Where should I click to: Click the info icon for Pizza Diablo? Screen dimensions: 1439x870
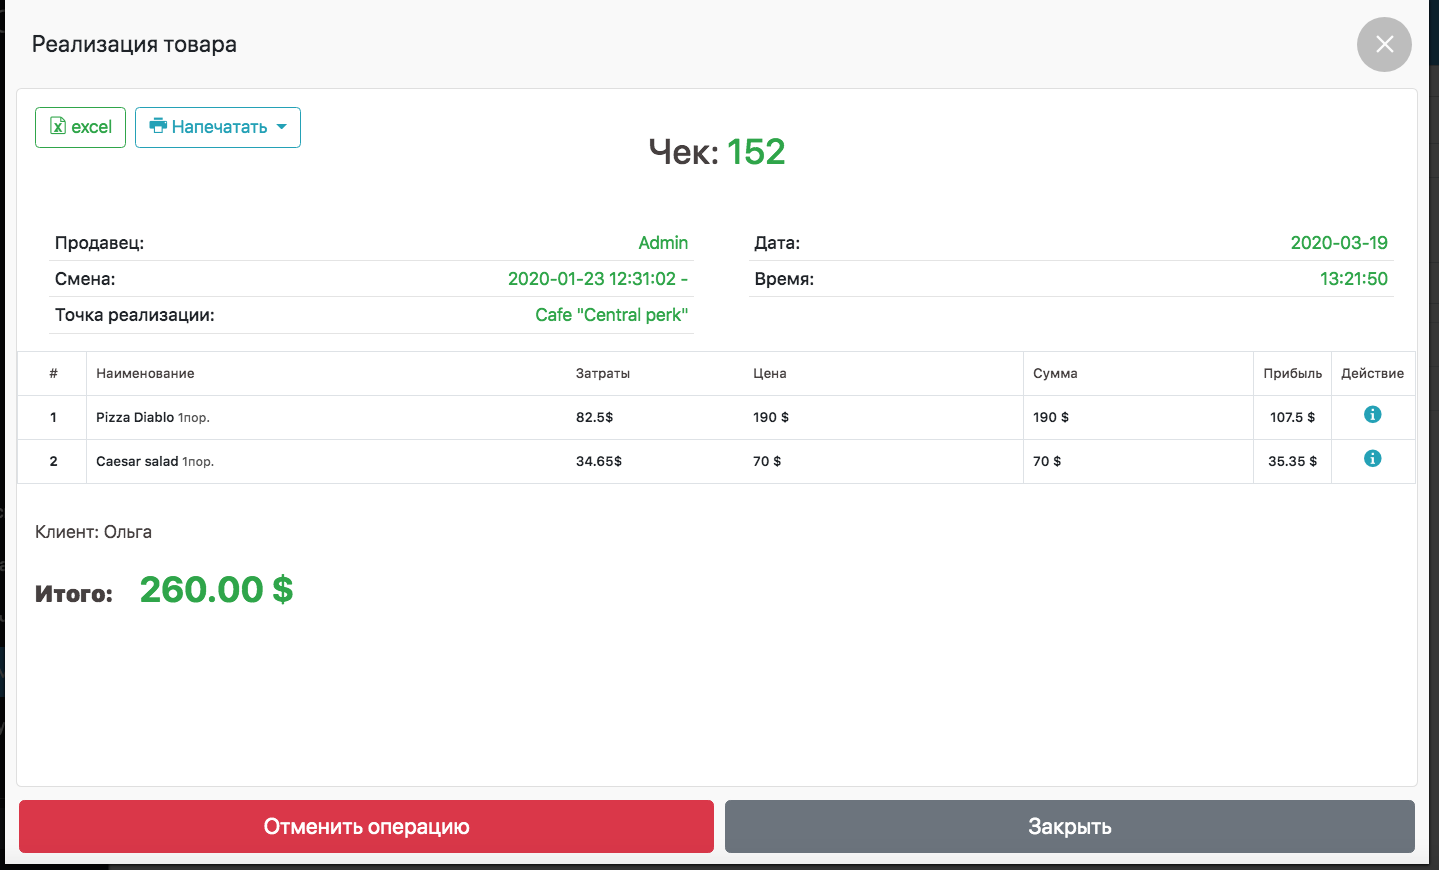pyautogui.click(x=1372, y=415)
